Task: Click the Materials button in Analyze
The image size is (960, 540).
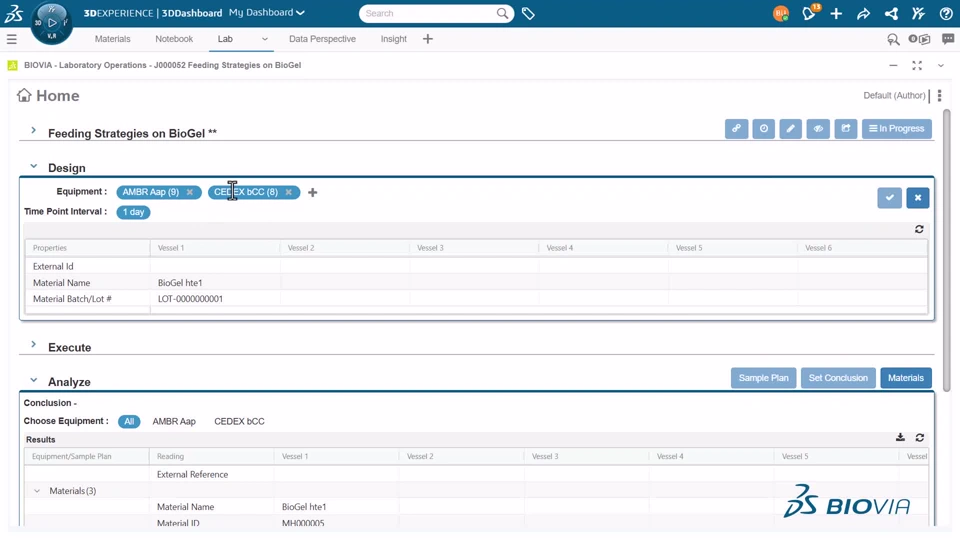Action: coord(906,378)
